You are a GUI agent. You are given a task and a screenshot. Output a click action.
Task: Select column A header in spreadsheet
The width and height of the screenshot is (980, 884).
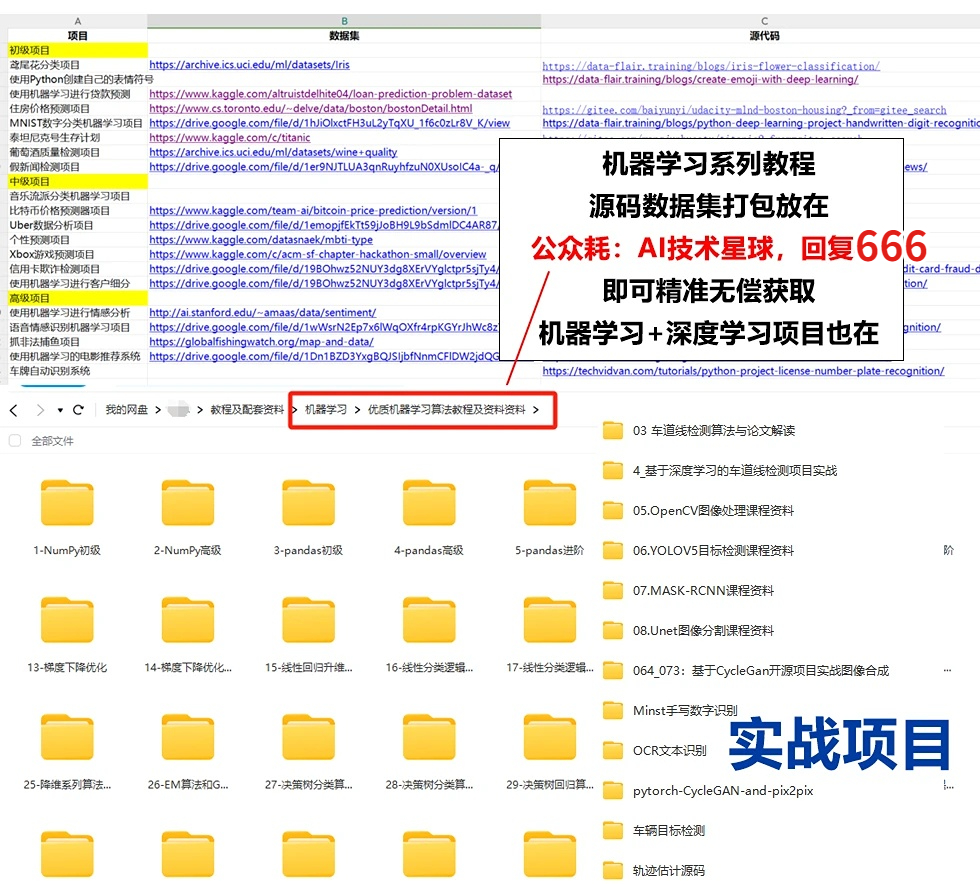click(x=78, y=21)
